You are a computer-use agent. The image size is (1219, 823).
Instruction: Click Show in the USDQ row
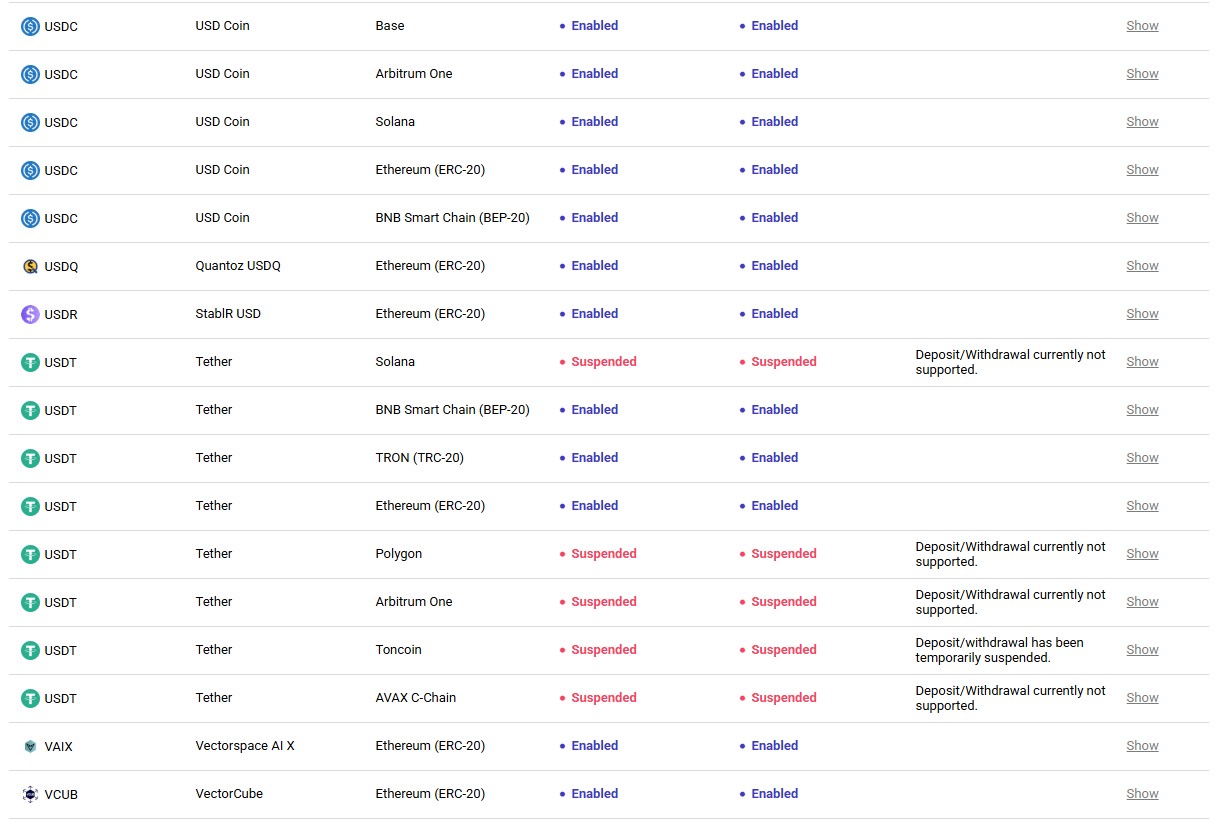[x=1142, y=266]
